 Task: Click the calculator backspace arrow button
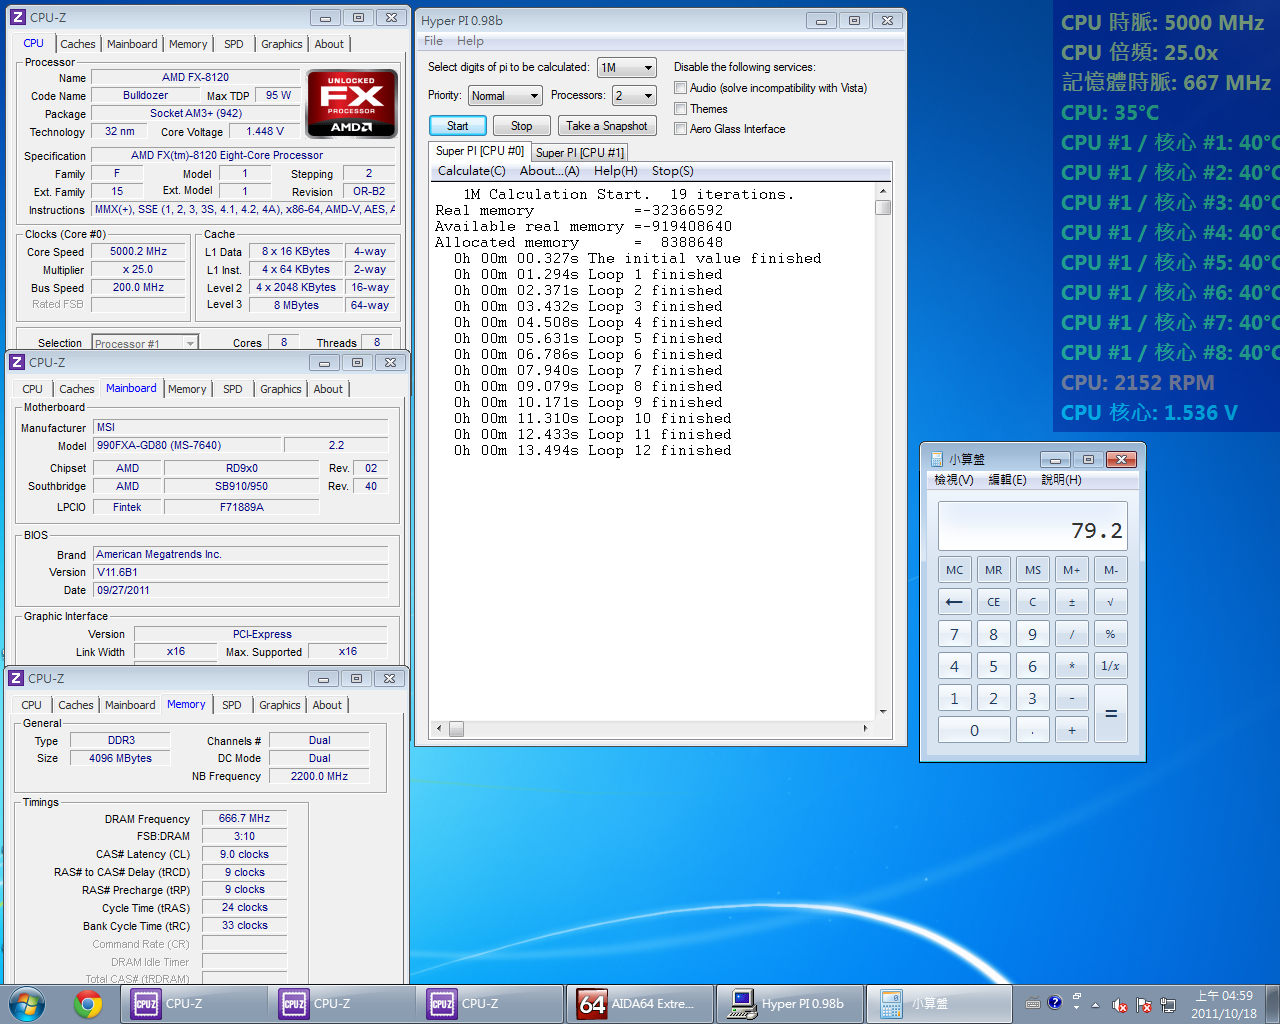point(954,602)
